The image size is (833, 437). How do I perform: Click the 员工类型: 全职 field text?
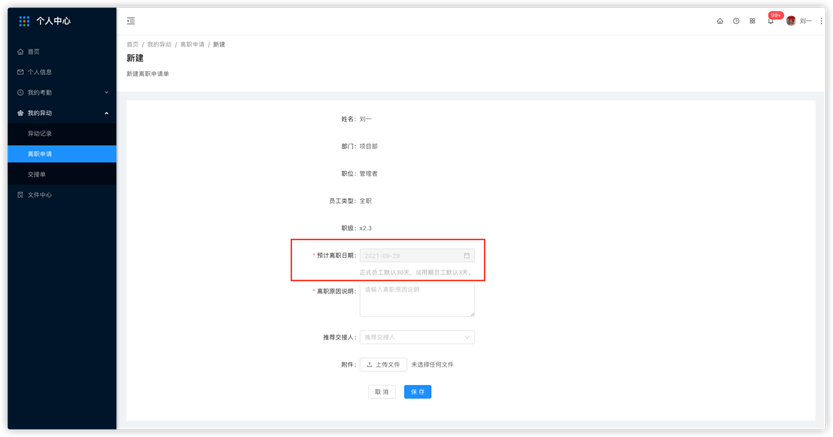click(351, 201)
